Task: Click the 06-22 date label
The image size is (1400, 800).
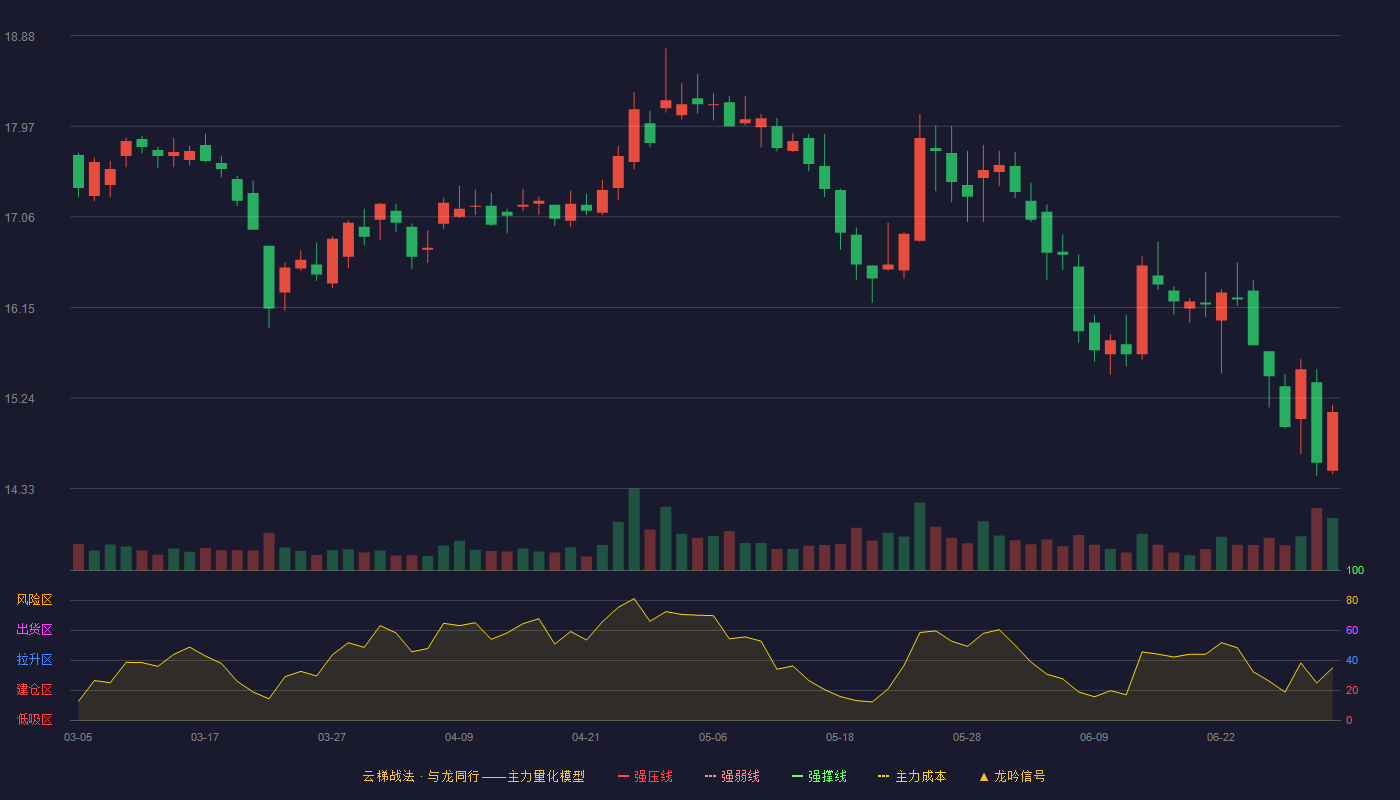Action: pyautogui.click(x=1221, y=737)
